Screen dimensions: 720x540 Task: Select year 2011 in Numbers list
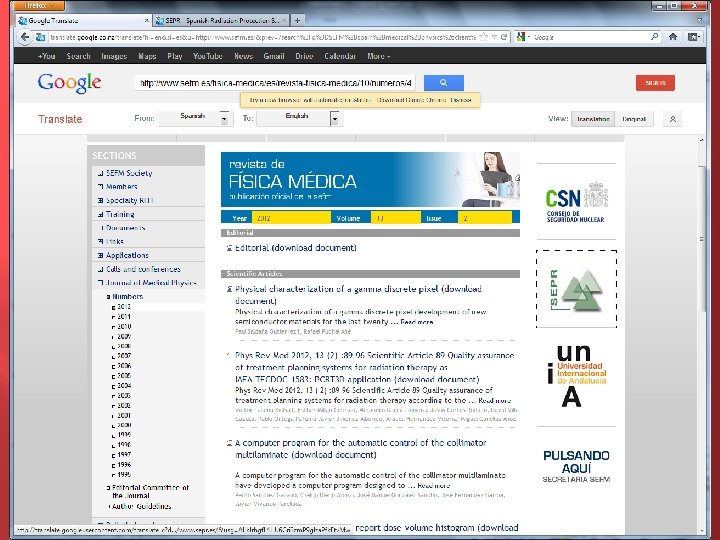click(124, 316)
